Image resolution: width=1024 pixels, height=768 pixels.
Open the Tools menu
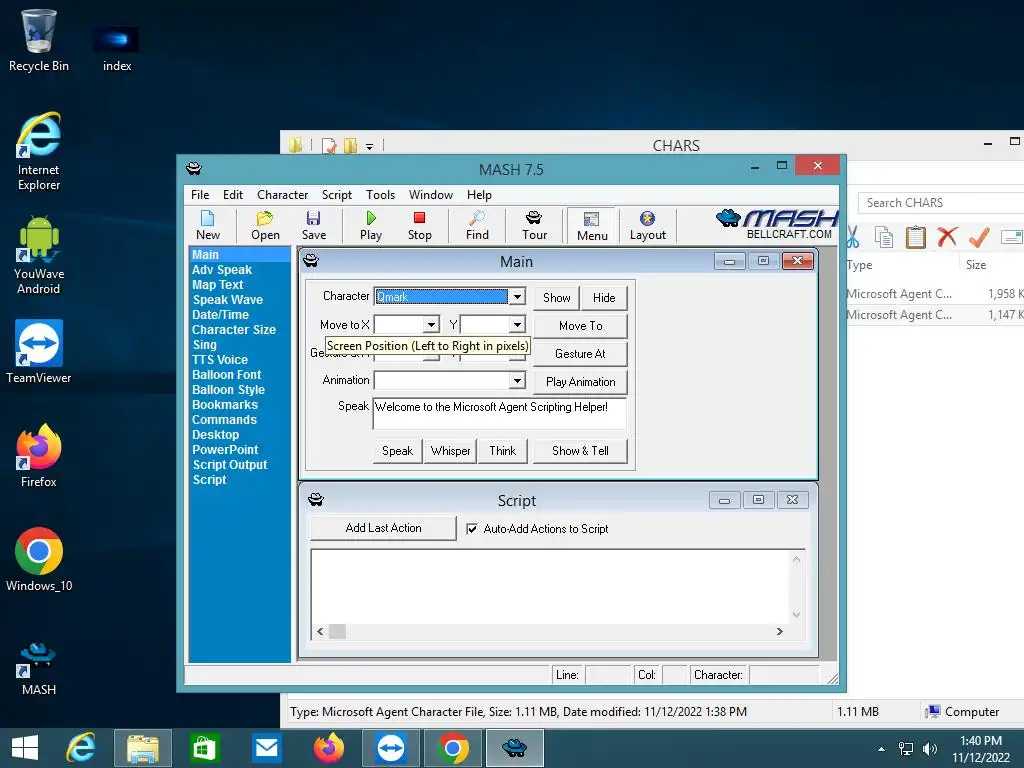click(380, 195)
